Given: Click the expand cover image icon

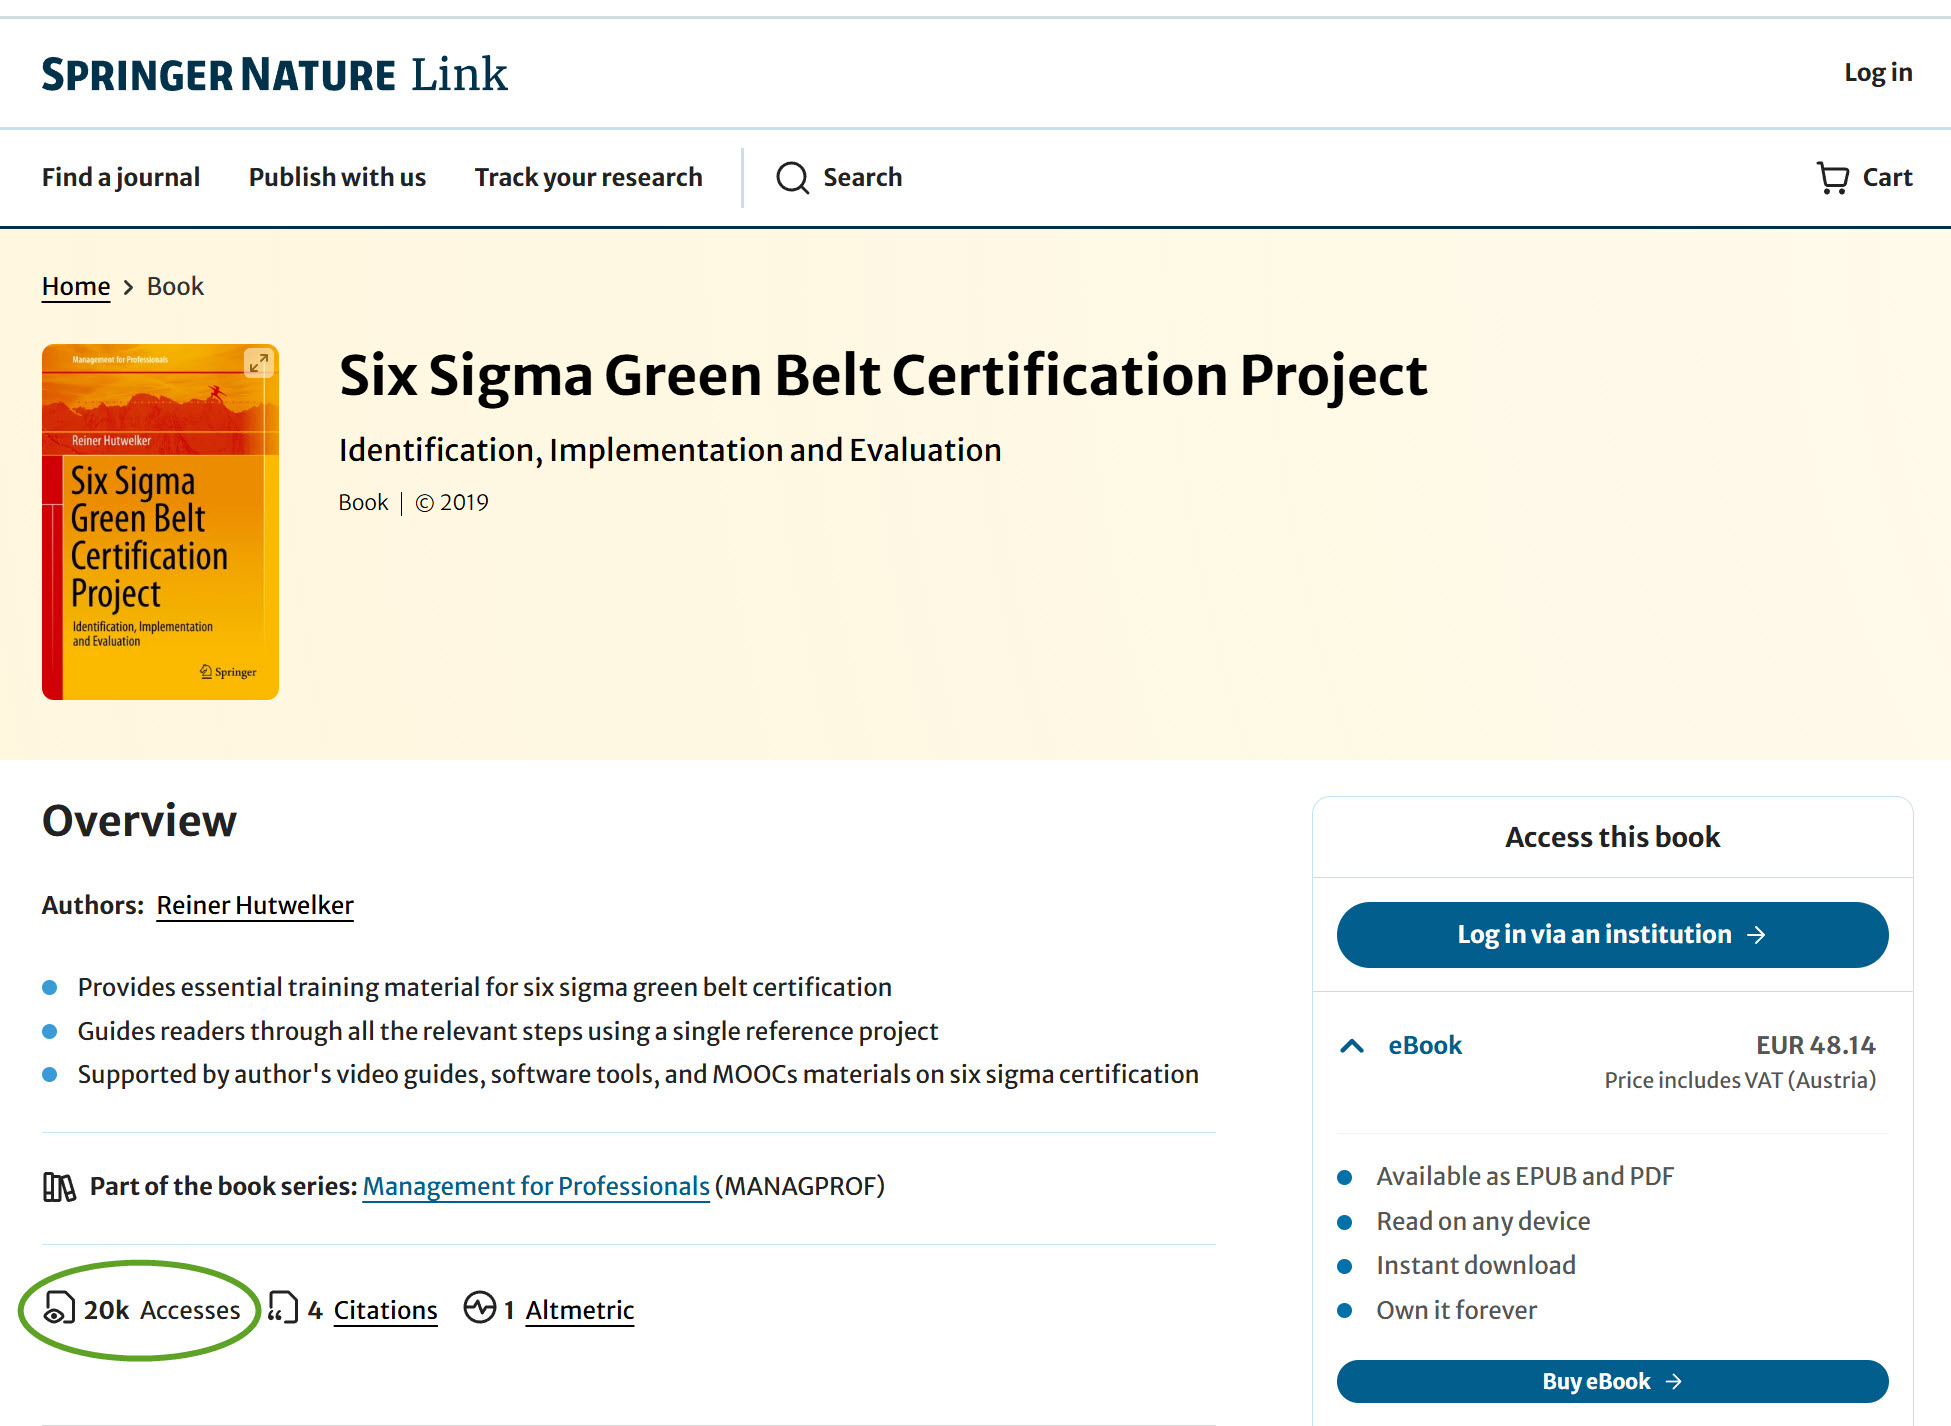Looking at the screenshot, I should (258, 363).
